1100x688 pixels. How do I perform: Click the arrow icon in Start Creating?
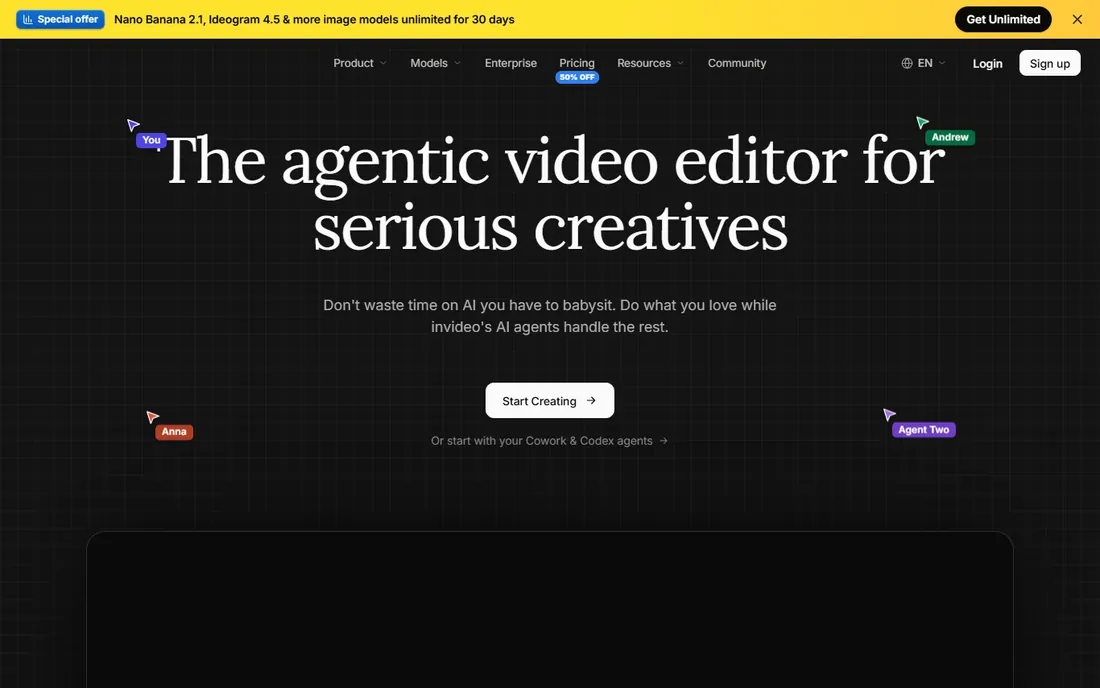591,400
